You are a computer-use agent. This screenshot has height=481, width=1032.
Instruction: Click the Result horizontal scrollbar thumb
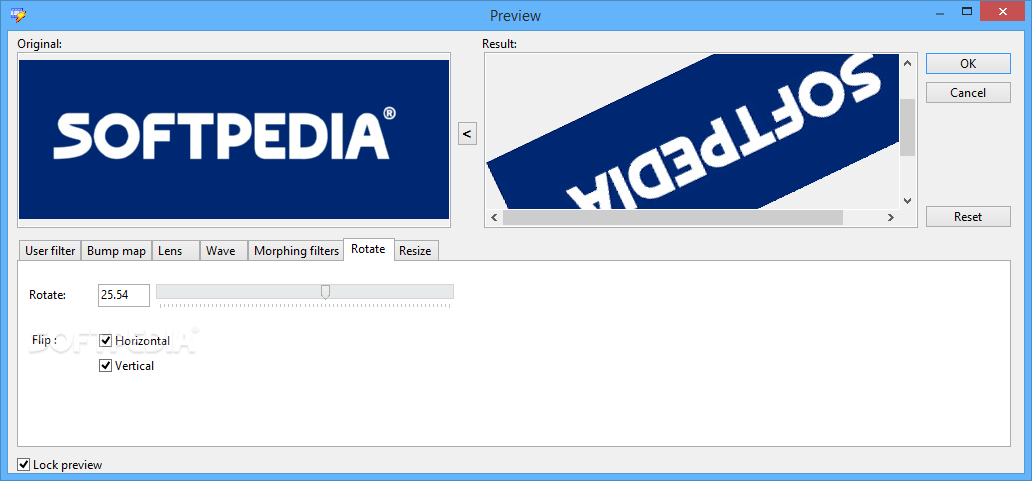click(x=673, y=217)
